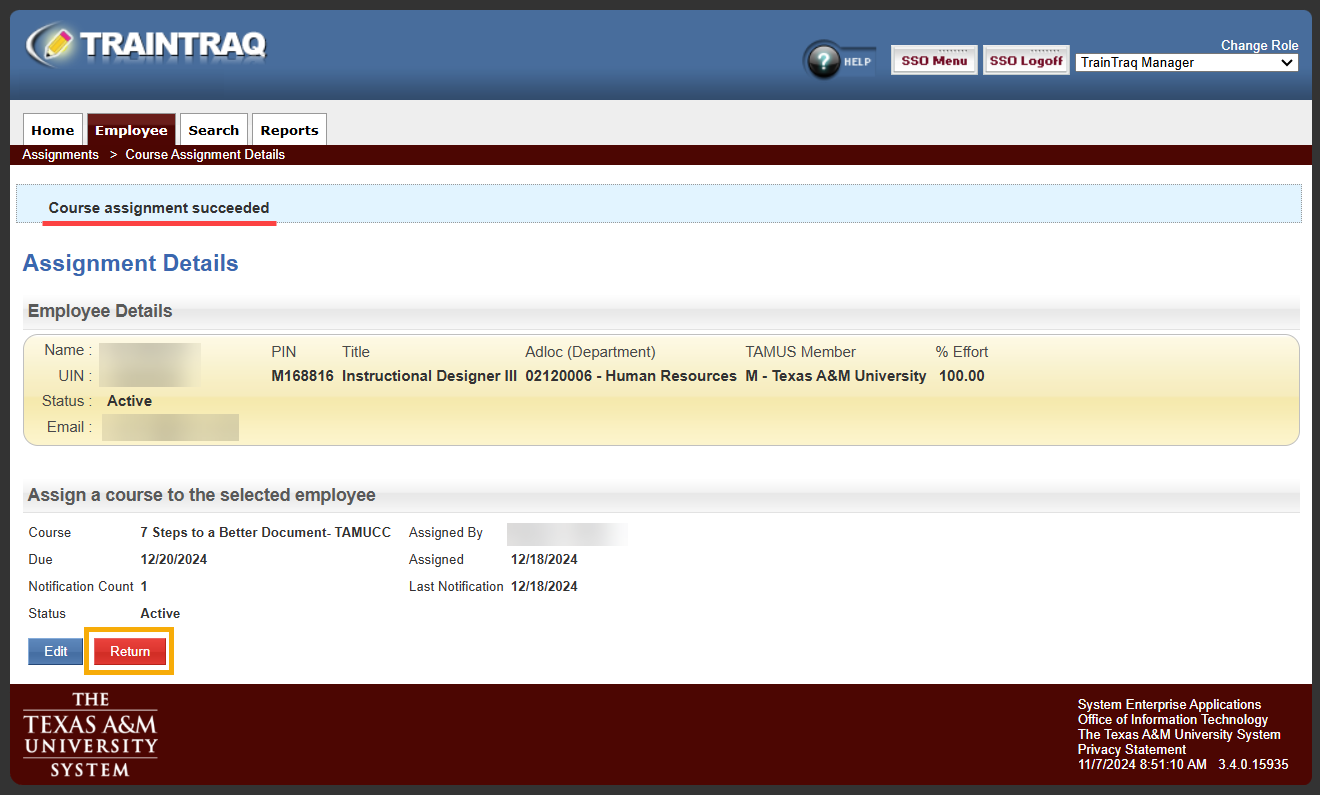Select the Employee tab
Image resolution: width=1320 pixels, height=795 pixels.
point(131,130)
